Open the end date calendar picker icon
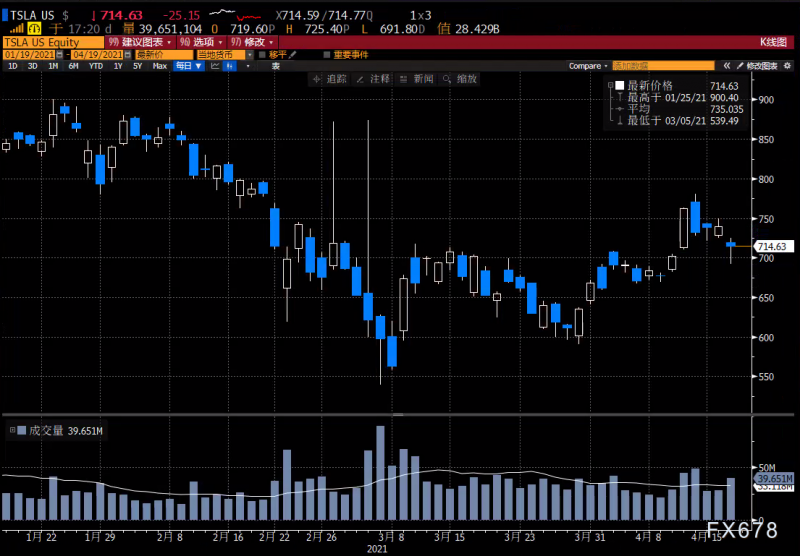Screen dimensions: 800x556 (128, 55)
